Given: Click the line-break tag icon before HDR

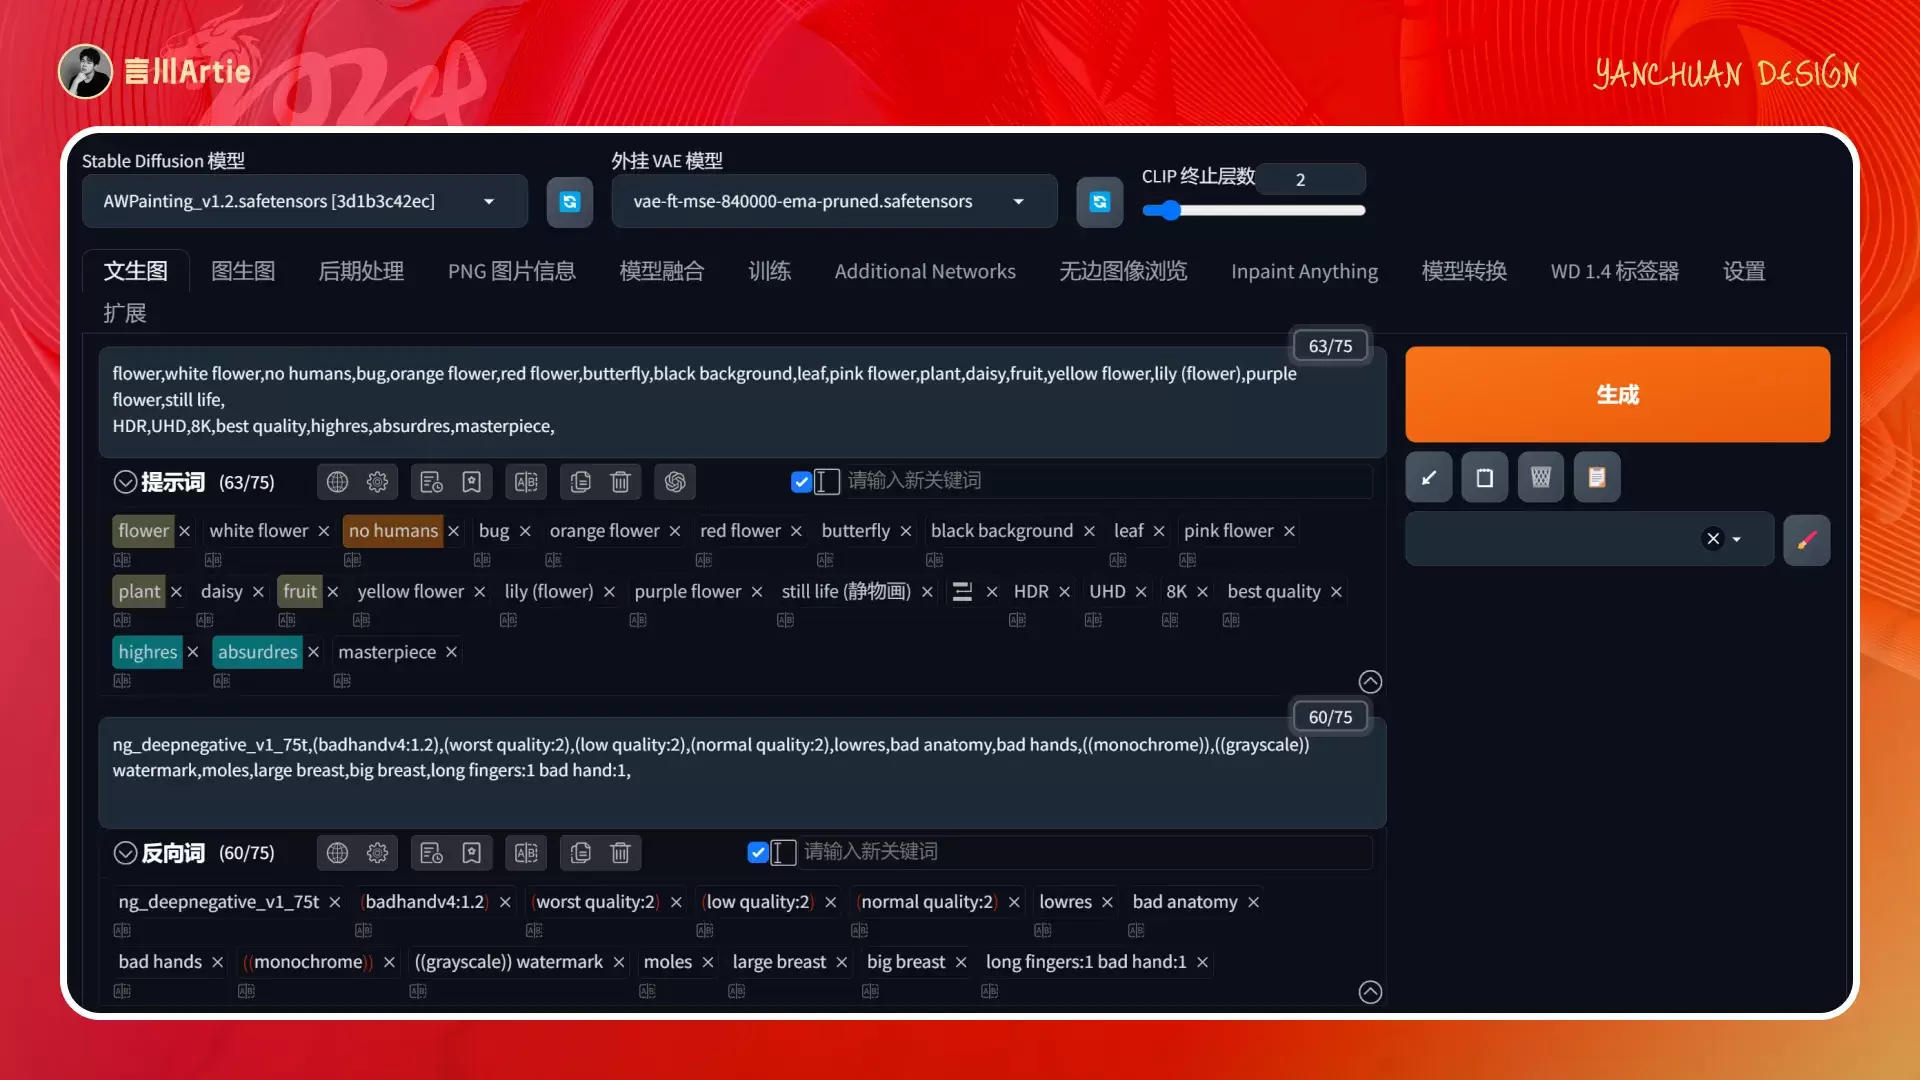Looking at the screenshot, I should pyautogui.click(x=962, y=592).
